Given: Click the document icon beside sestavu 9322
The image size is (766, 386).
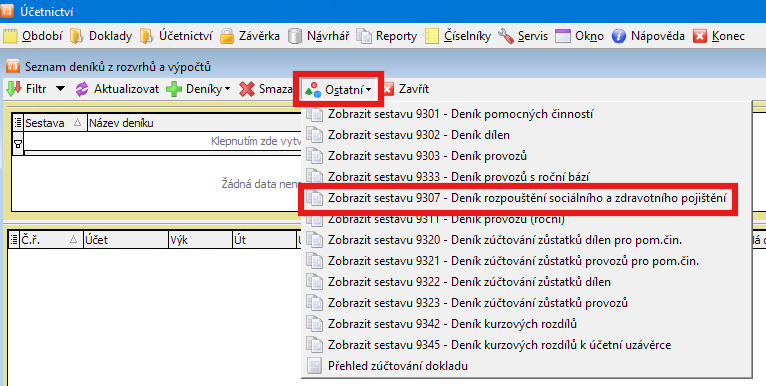Looking at the screenshot, I should click(315, 282).
